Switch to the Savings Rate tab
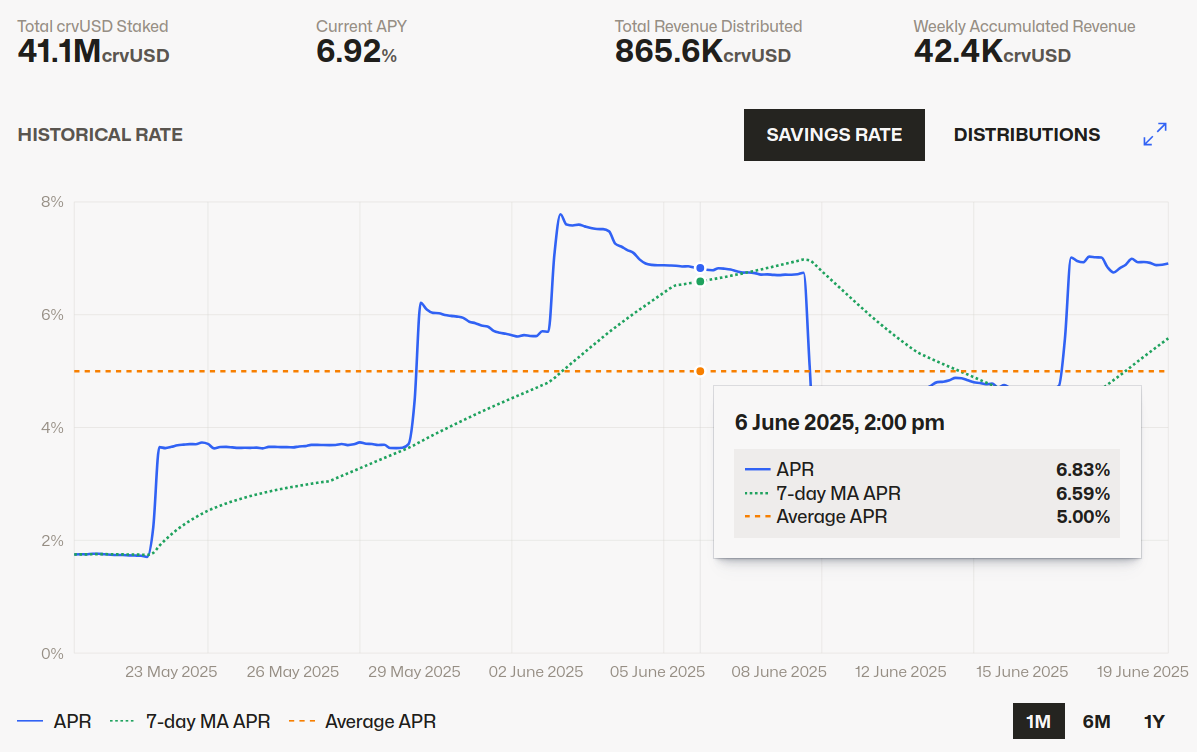 pos(834,135)
